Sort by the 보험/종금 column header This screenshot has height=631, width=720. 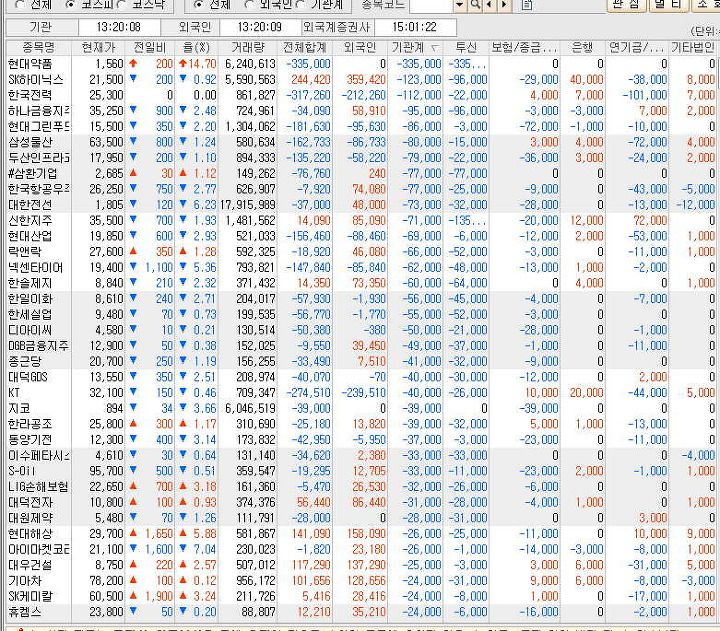point(525,47)
